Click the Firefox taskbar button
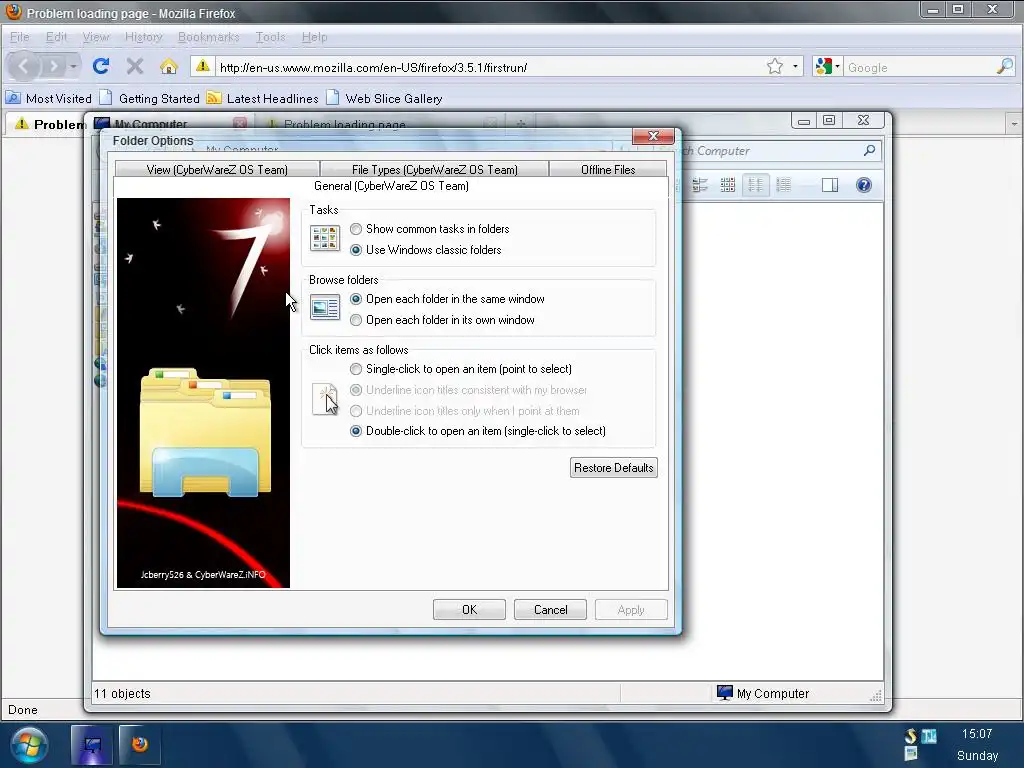1024x768 pixels. (140, 745)
